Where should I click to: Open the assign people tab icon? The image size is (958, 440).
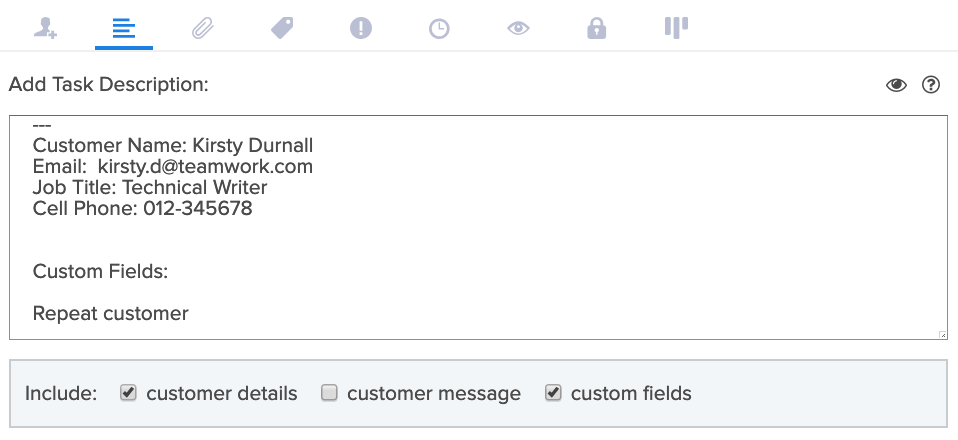click(x=45, y=28)
